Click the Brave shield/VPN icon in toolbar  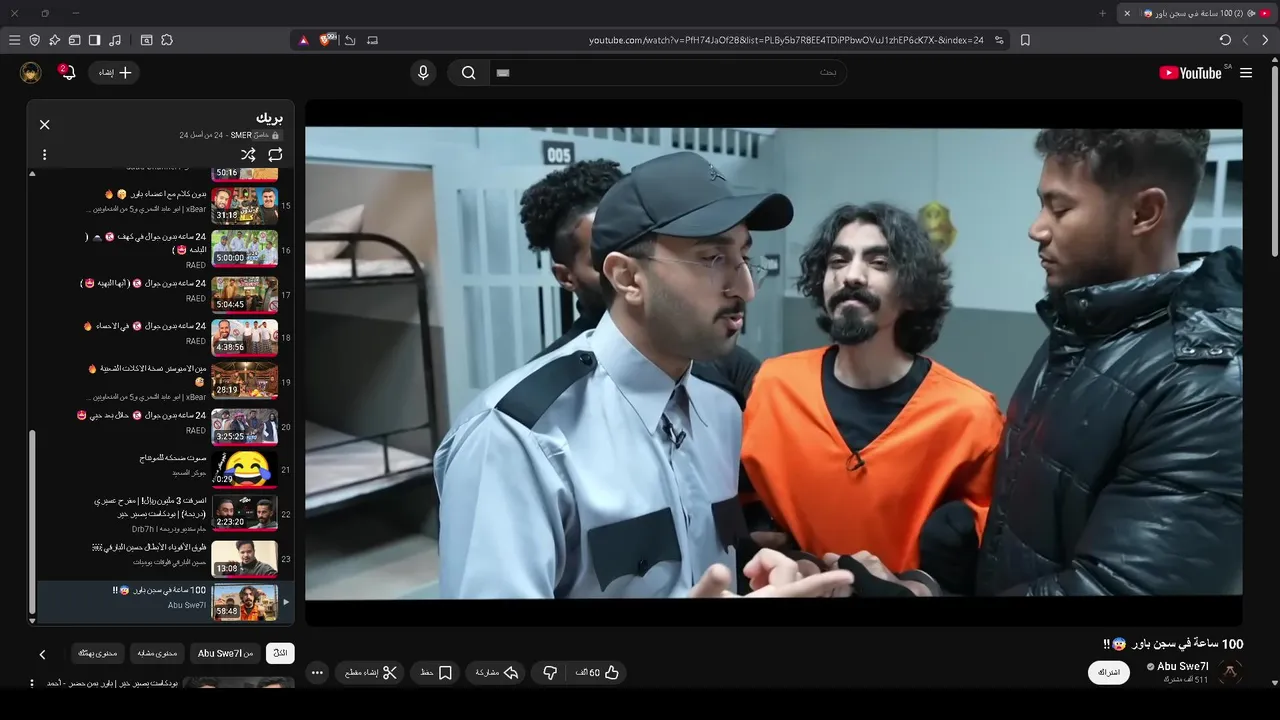[x=35, y=40]
